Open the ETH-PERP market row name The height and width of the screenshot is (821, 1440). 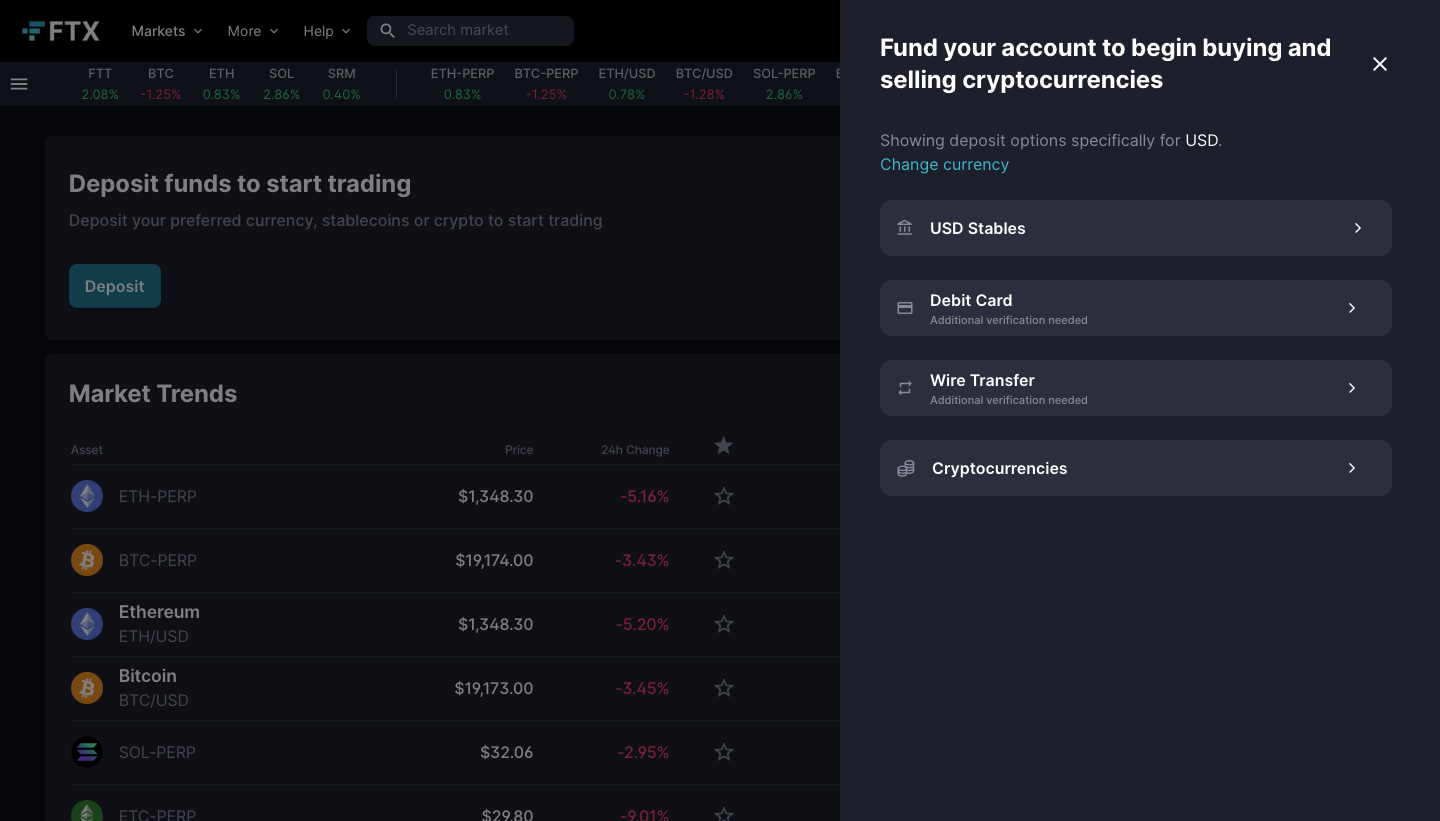coord(158,496)
